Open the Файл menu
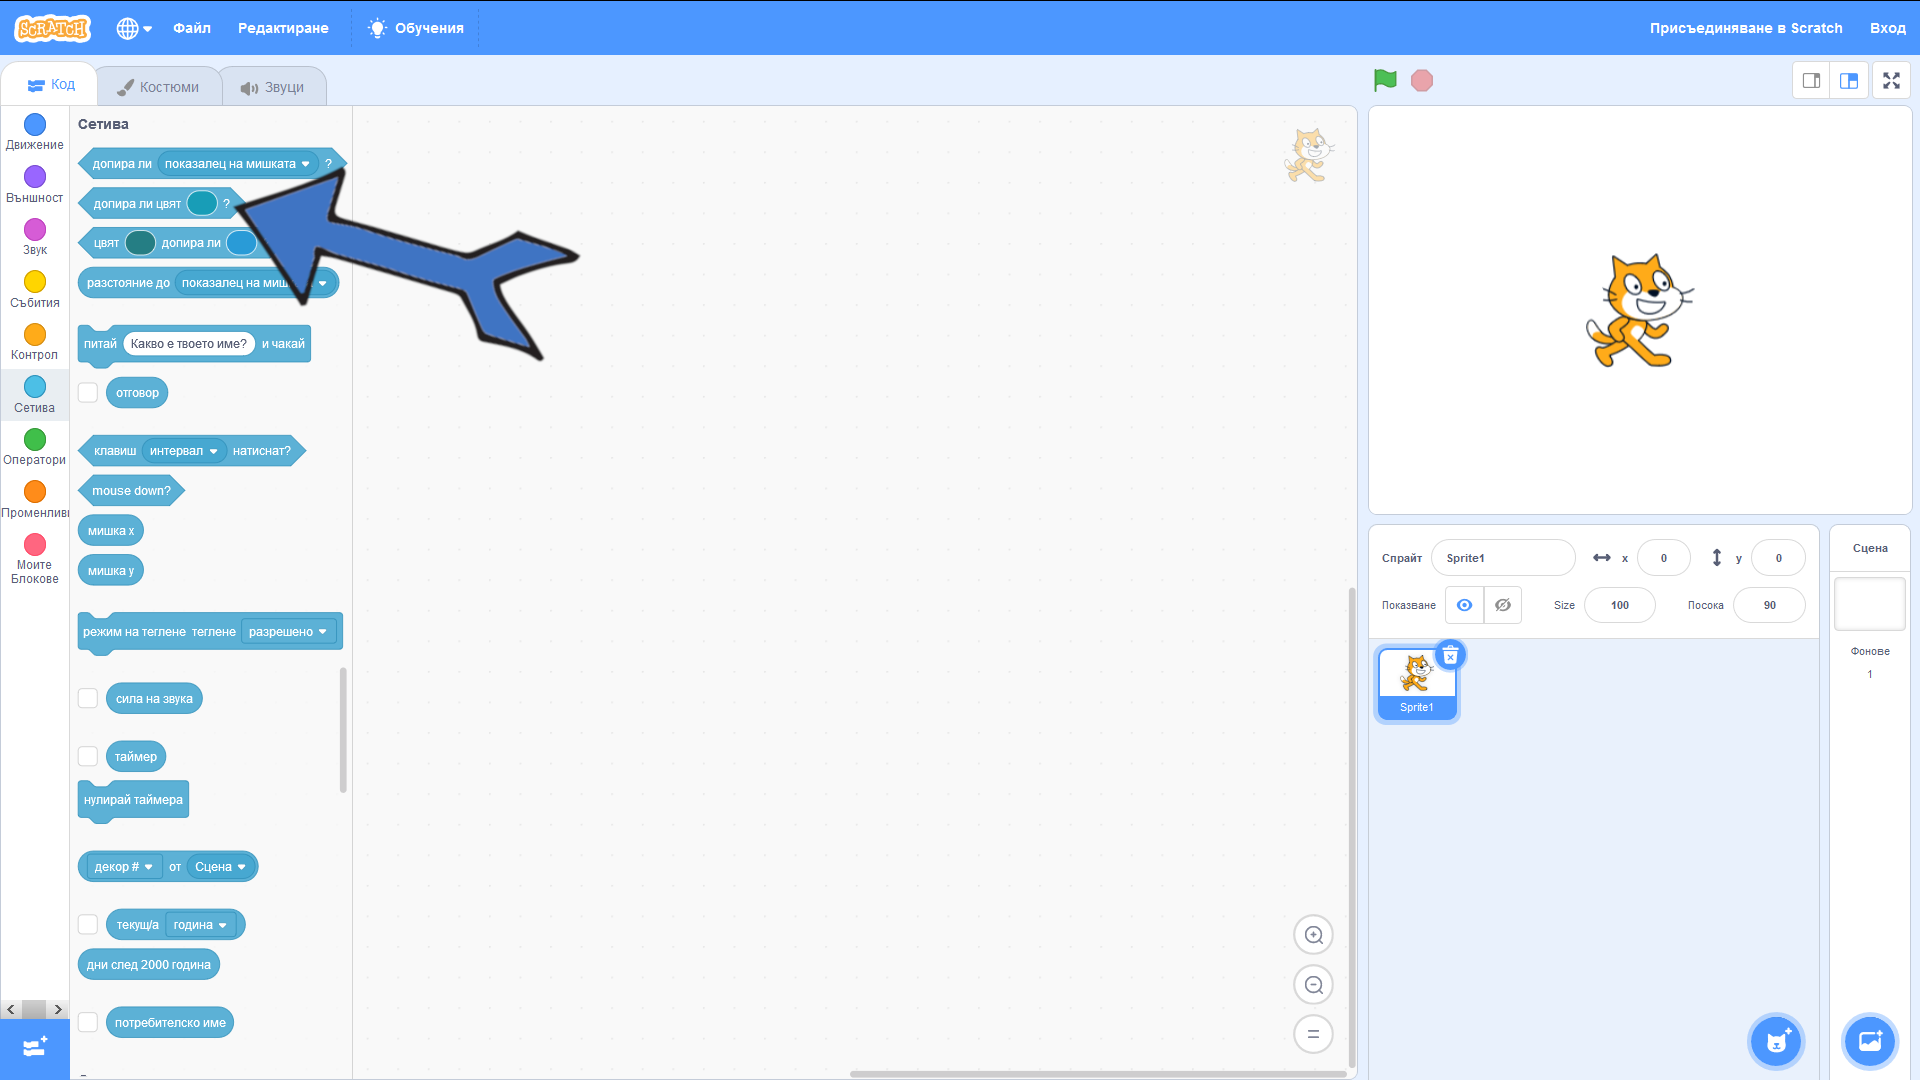This screenshot has width=1920, height=1080. point(192,28)
